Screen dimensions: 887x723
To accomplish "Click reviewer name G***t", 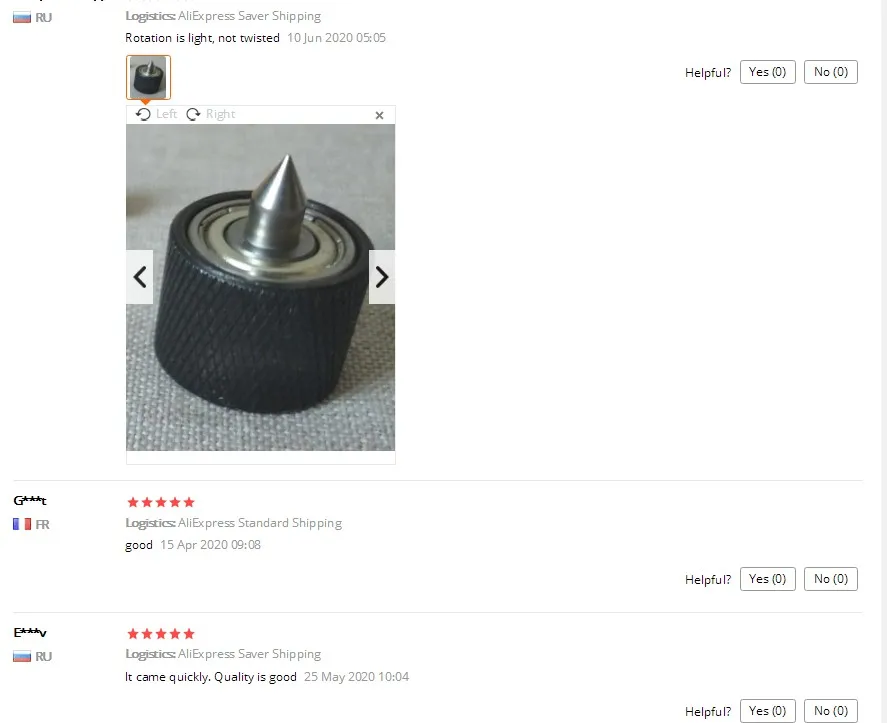I will [x=30, y=501].
